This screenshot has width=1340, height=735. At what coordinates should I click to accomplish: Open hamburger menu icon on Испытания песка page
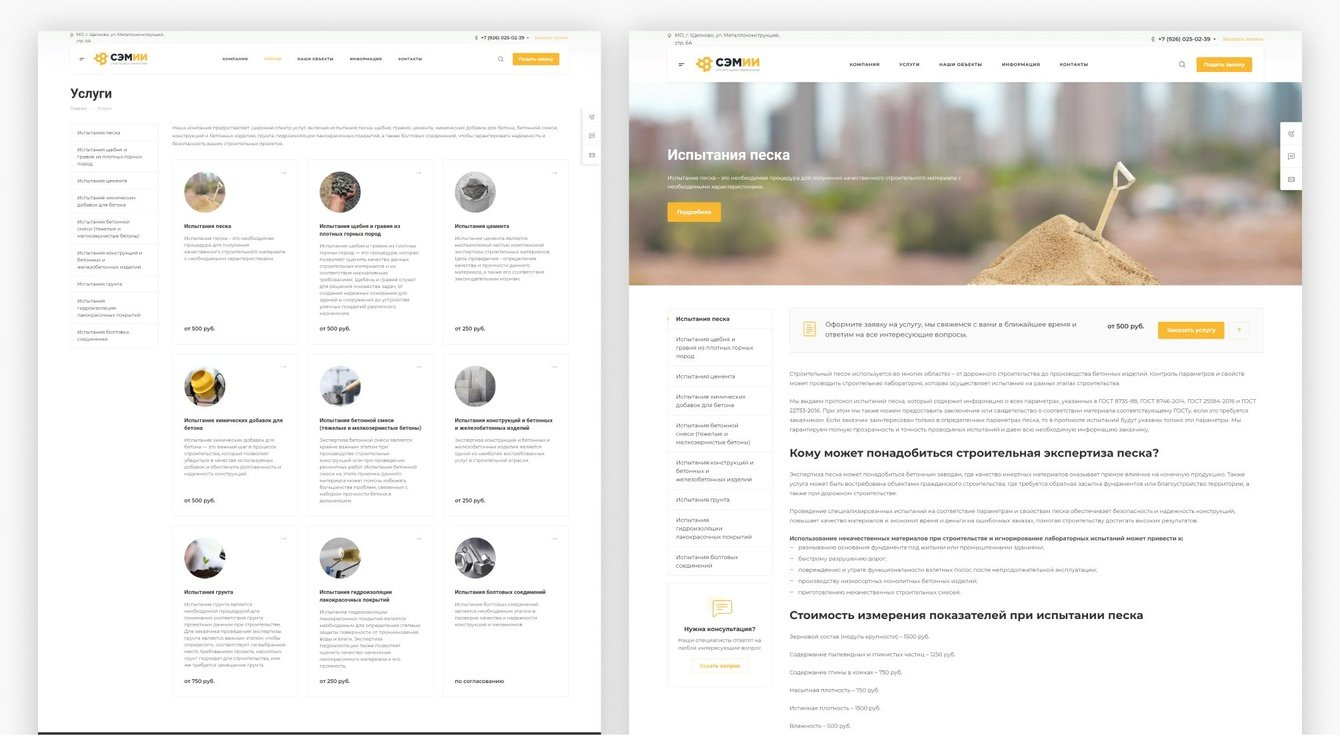[x=681, y=65]
